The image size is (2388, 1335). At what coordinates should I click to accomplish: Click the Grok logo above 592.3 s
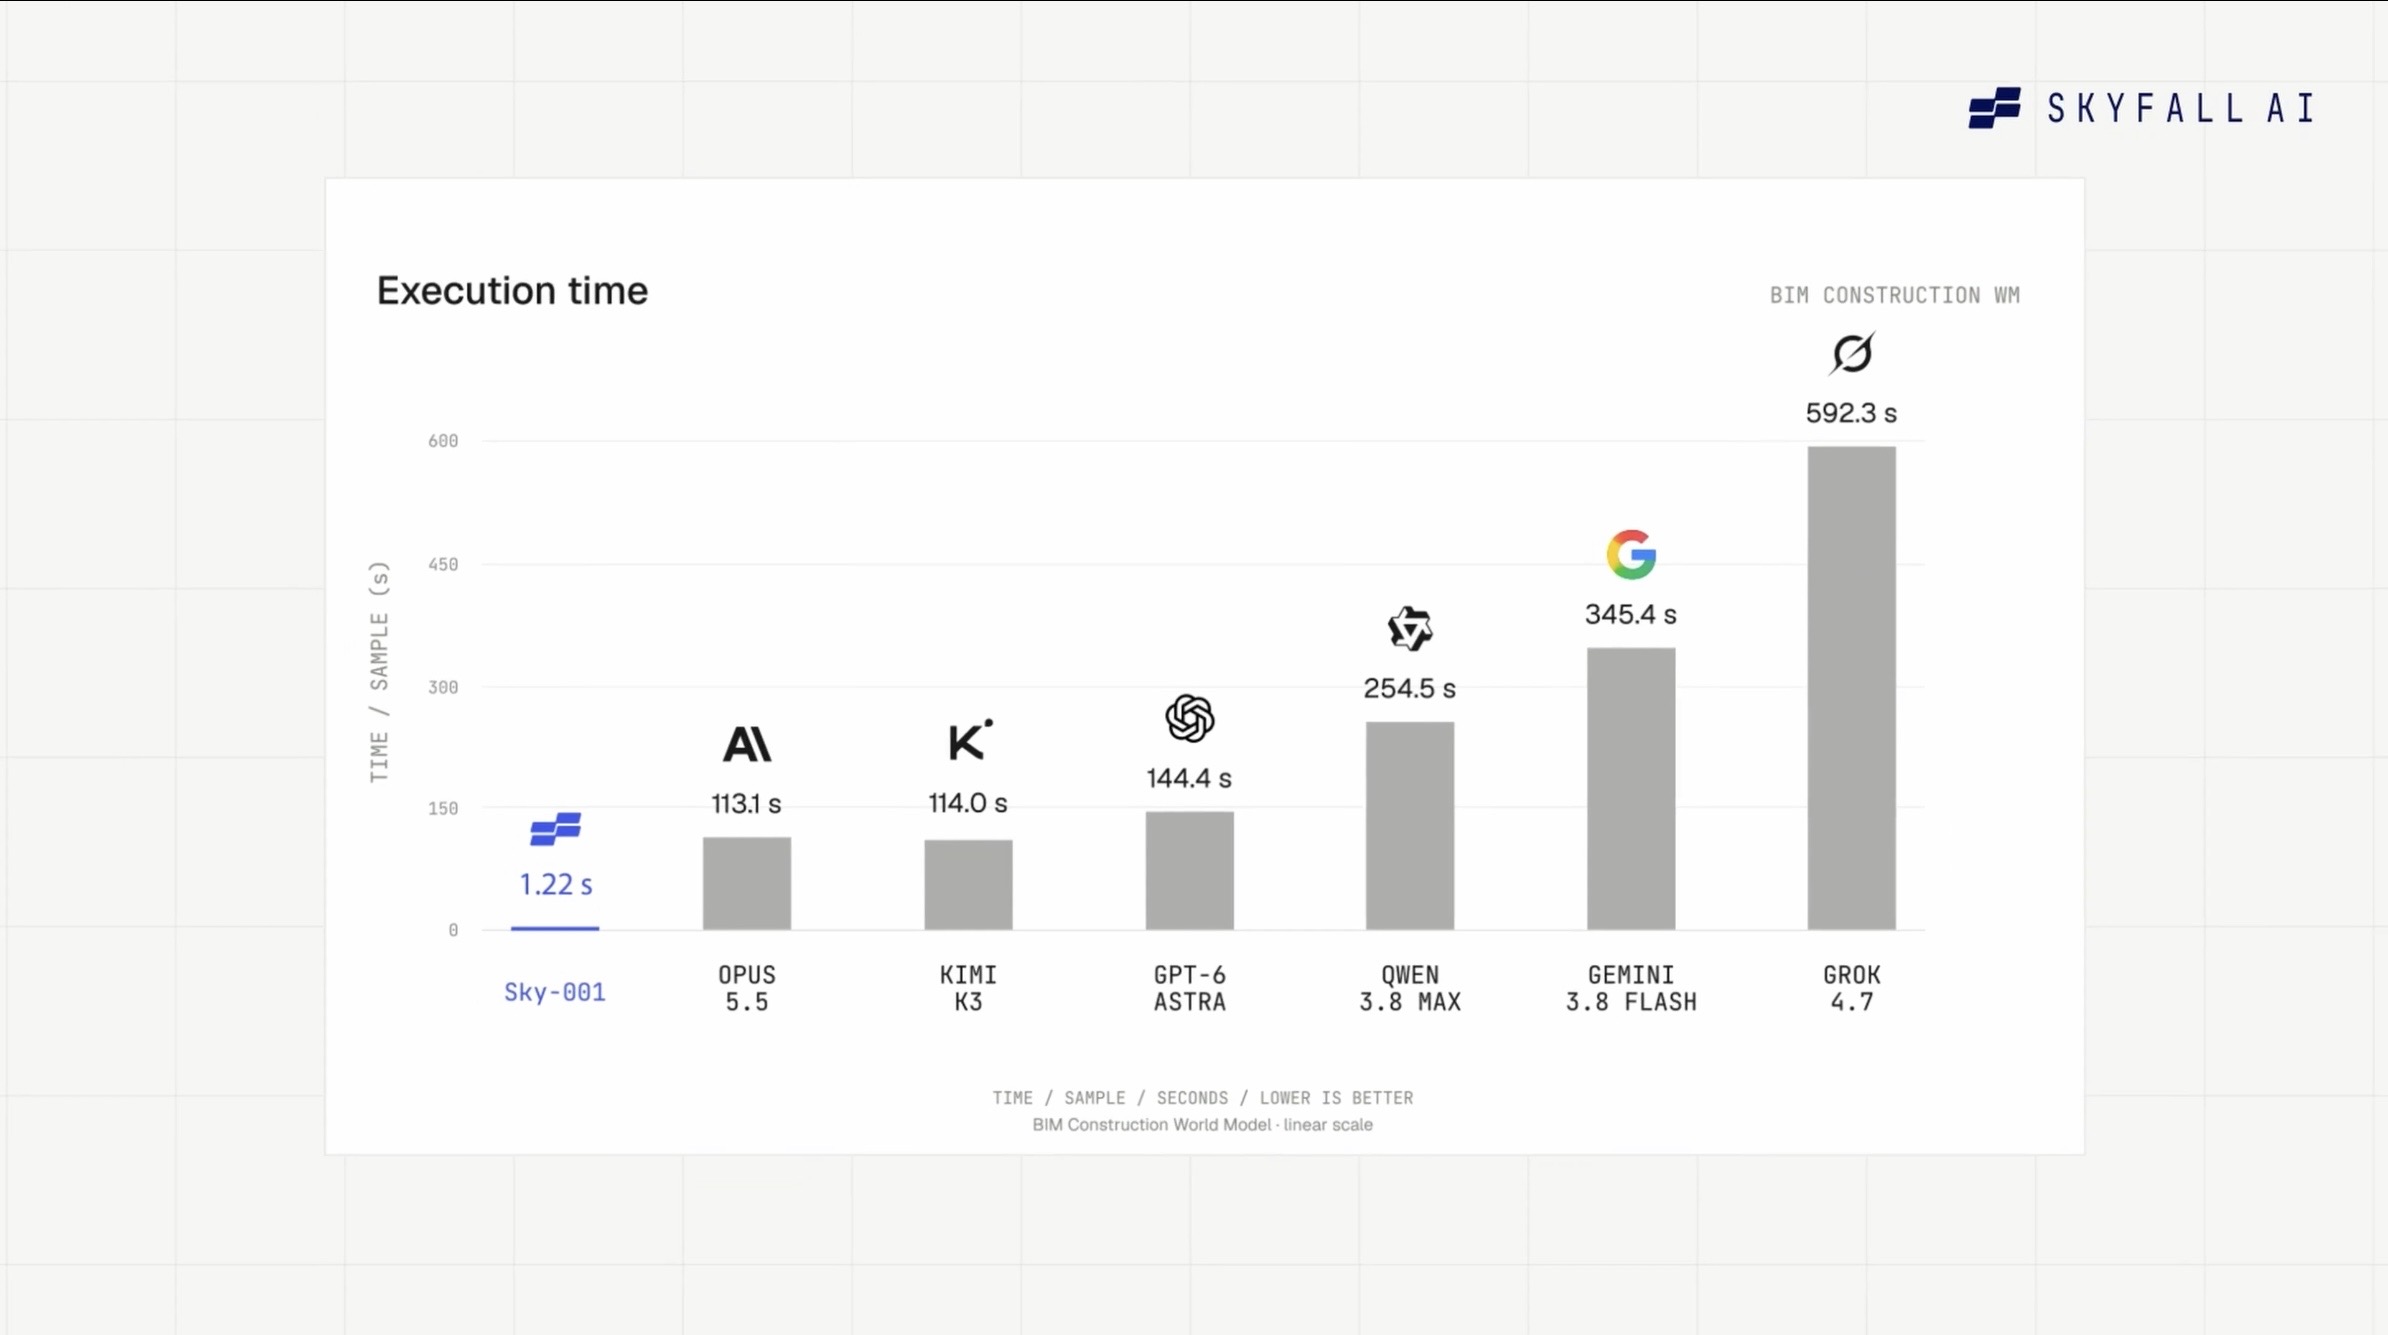coord(1852,353)
